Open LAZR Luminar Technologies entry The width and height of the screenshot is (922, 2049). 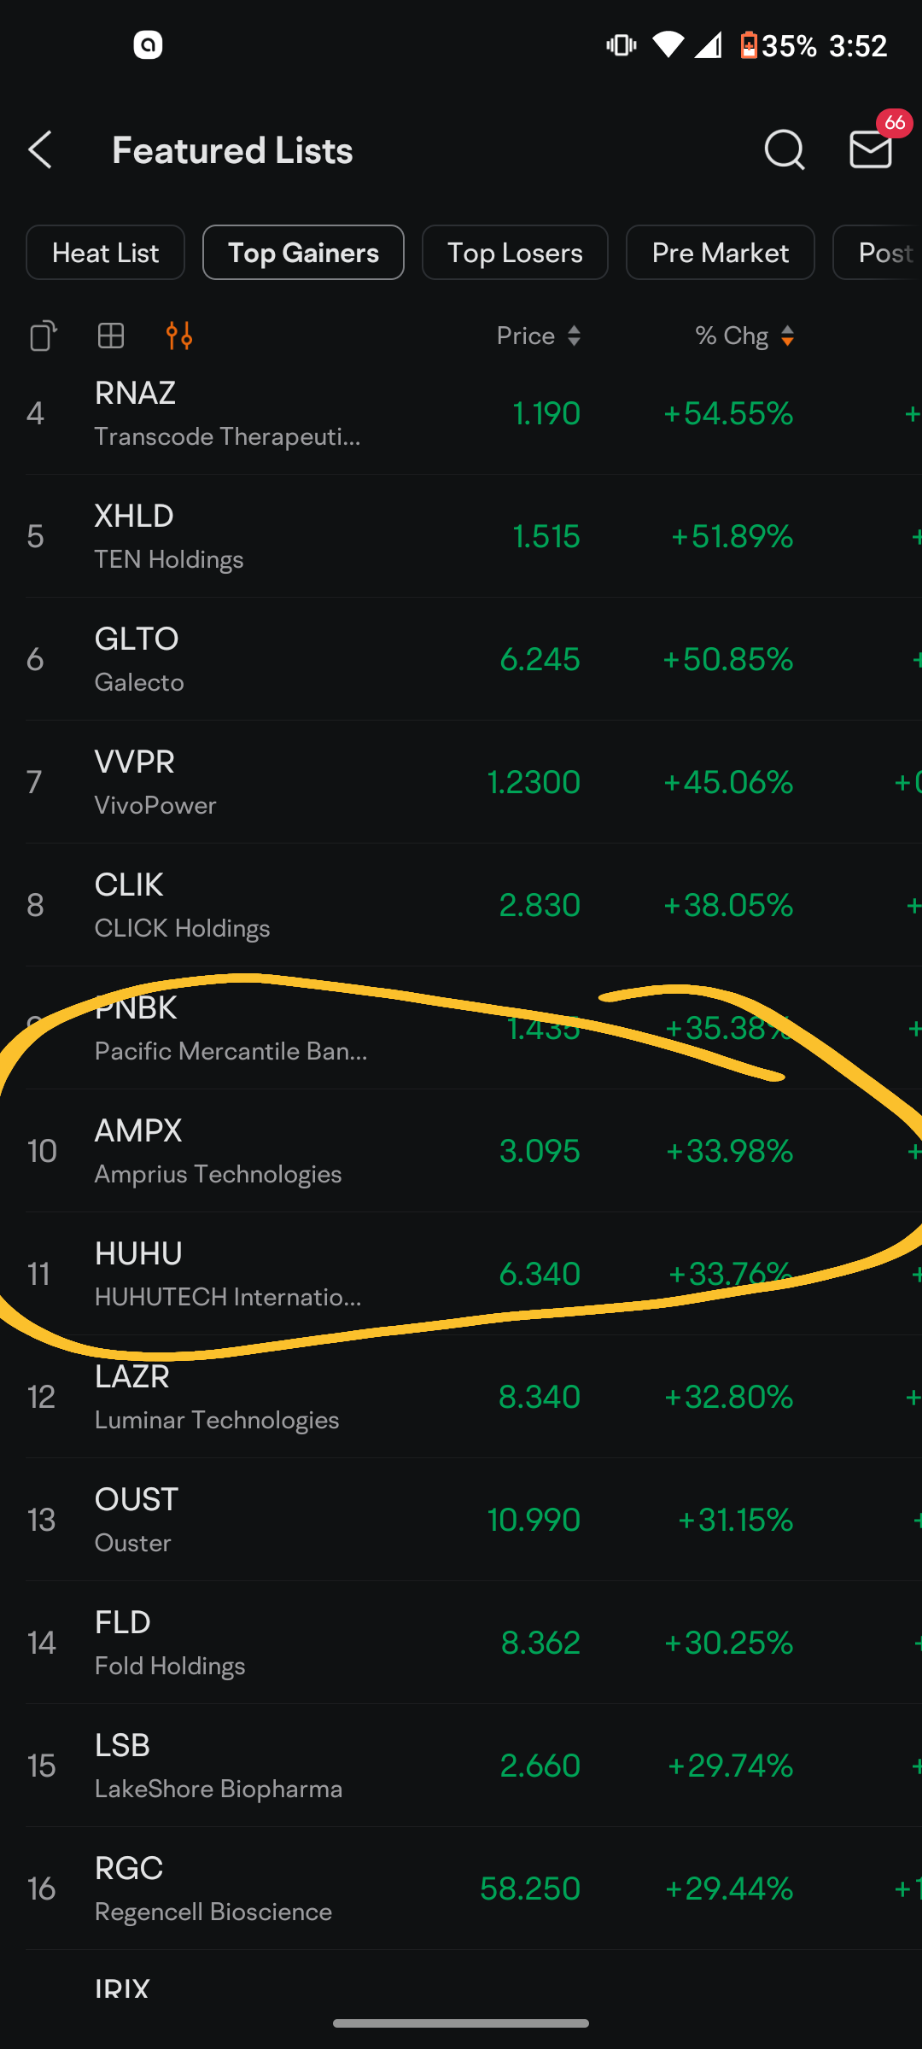point(461,1397)
